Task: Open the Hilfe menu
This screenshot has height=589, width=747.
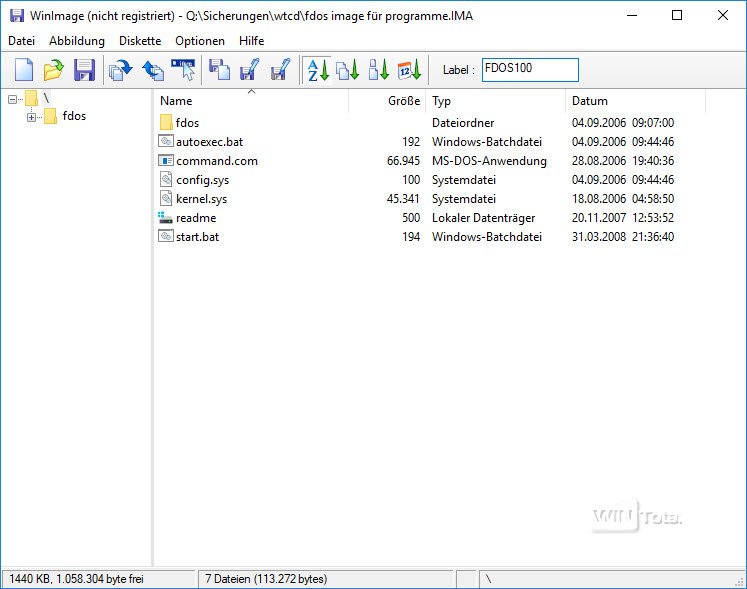Action: coord(252,41)
